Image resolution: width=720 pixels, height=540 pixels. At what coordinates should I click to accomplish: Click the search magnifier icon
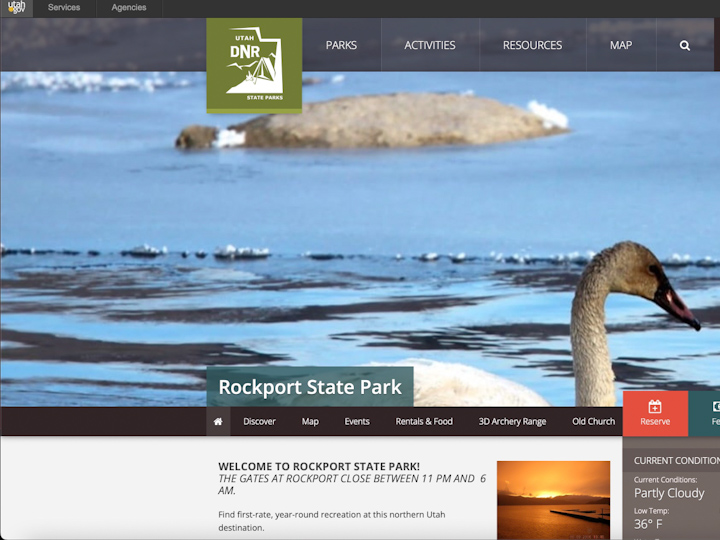pos(685,45)
